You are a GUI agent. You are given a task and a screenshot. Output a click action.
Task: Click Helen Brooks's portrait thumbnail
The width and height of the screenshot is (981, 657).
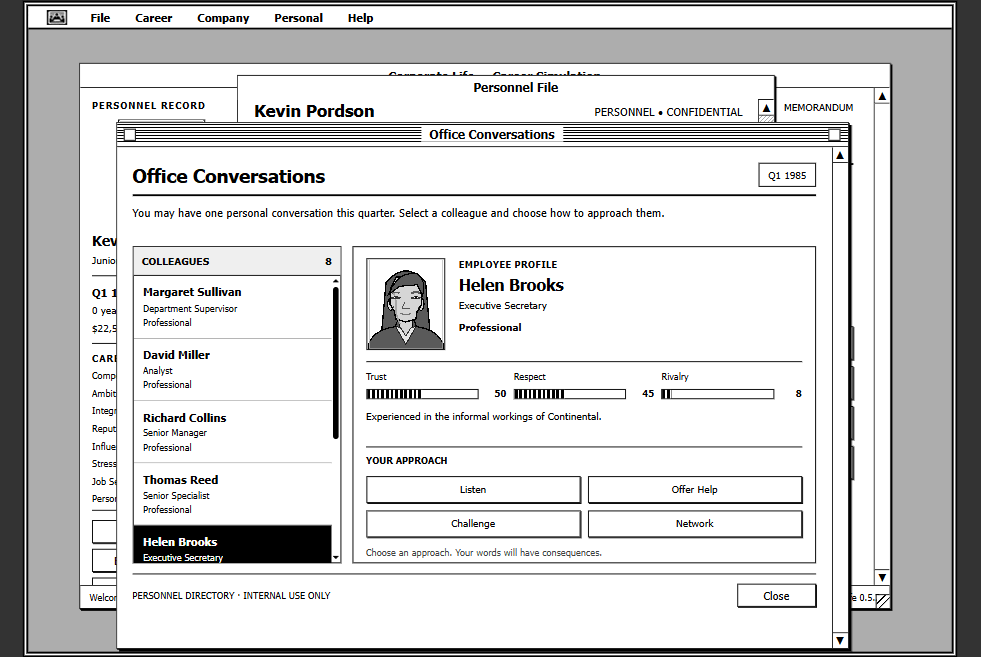click(x=405, y=303)
